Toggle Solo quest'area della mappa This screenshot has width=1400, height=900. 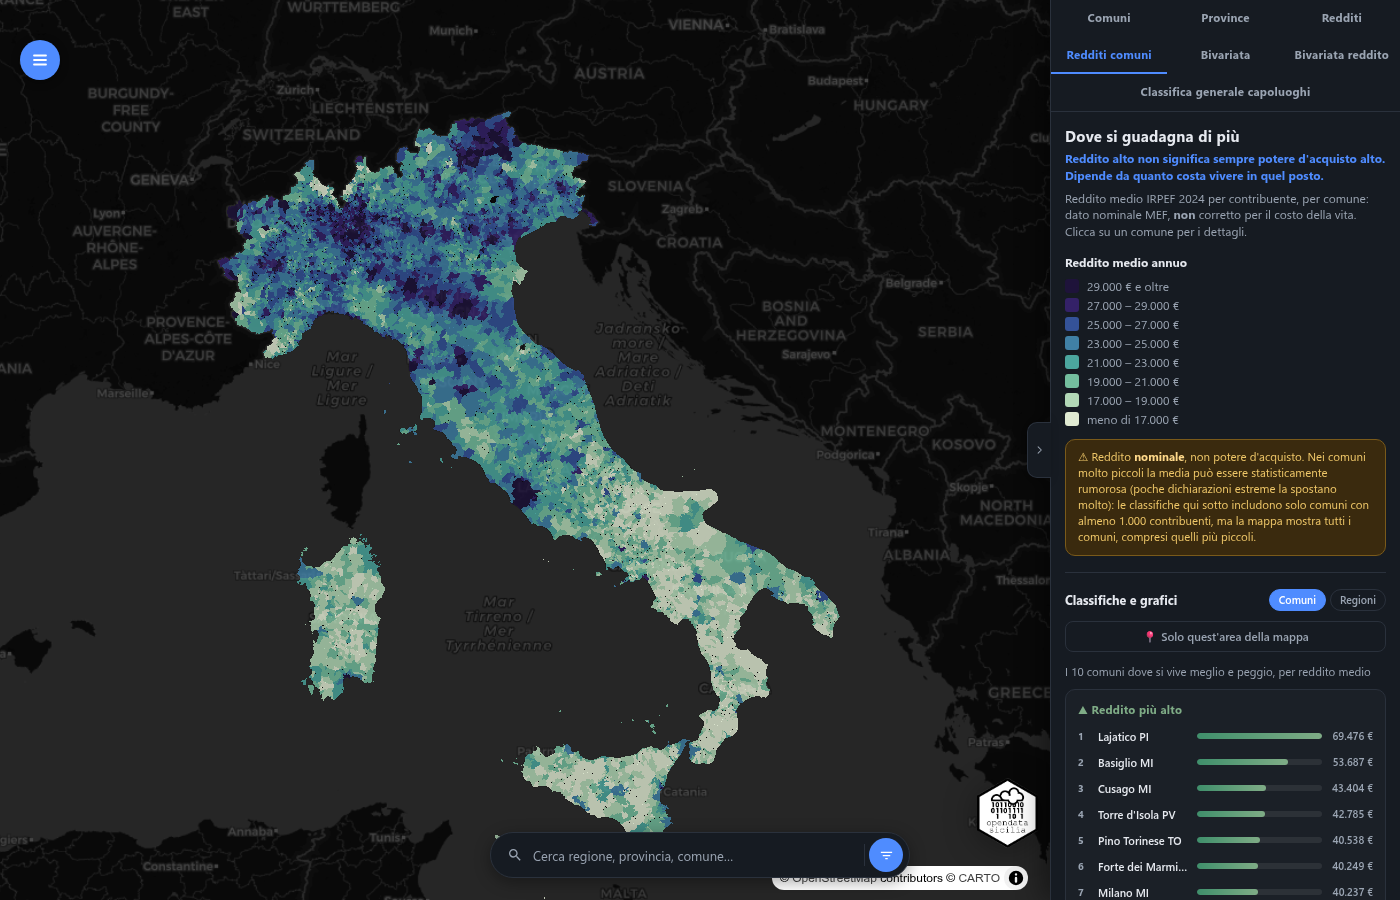pyautogui.click(x=1225, y=637)
